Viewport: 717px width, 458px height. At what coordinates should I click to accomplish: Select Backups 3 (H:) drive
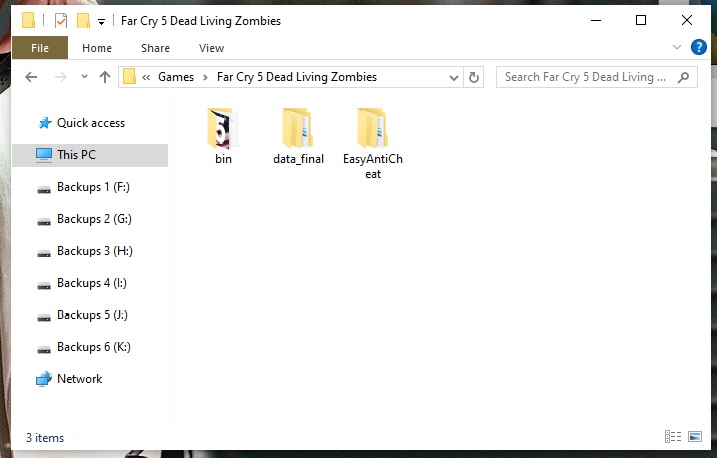[x=91, y=251]
